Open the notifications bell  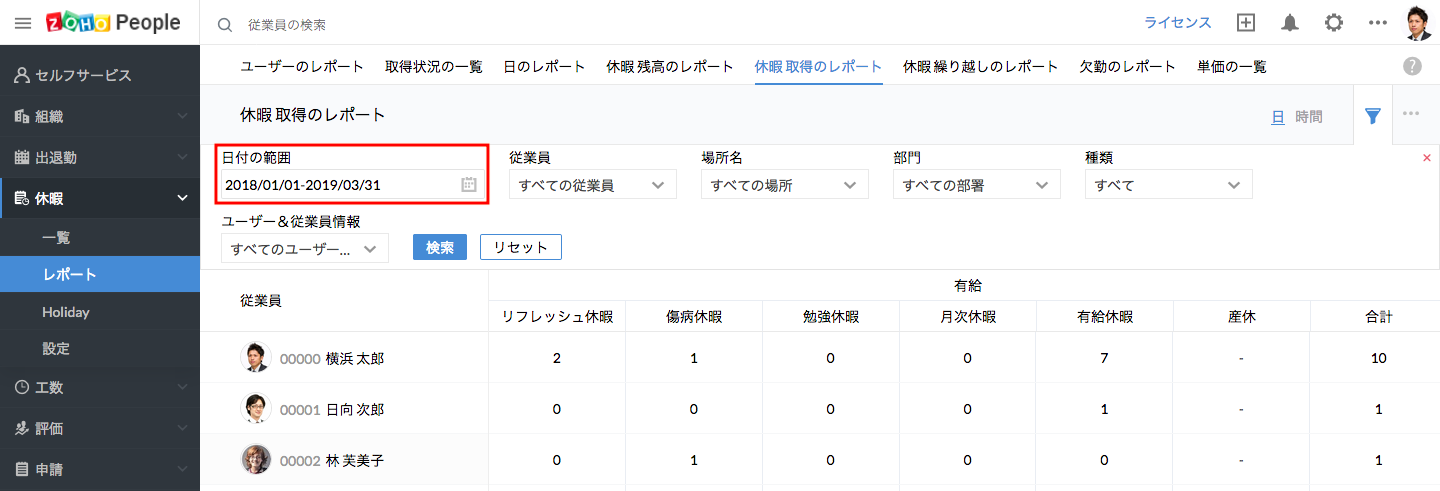point(1290,23)
